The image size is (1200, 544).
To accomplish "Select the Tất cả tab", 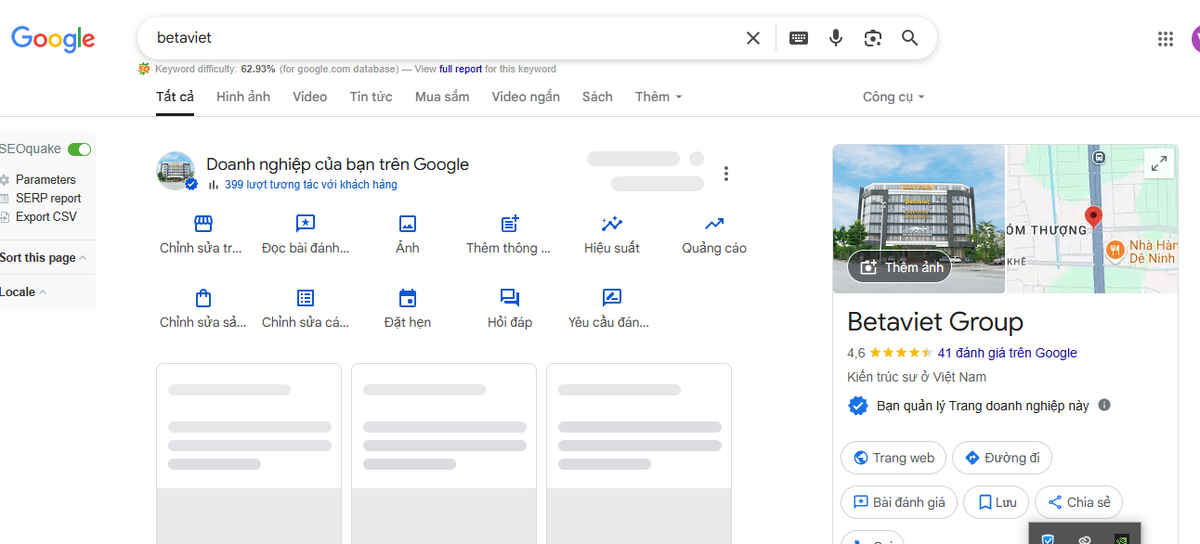I will [175, 97].
